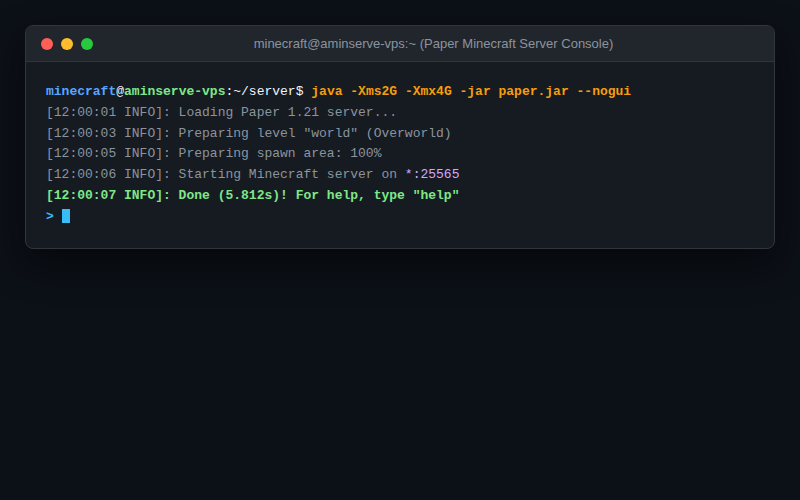Click the Starting Minecraft server log line

click(253, 174)
